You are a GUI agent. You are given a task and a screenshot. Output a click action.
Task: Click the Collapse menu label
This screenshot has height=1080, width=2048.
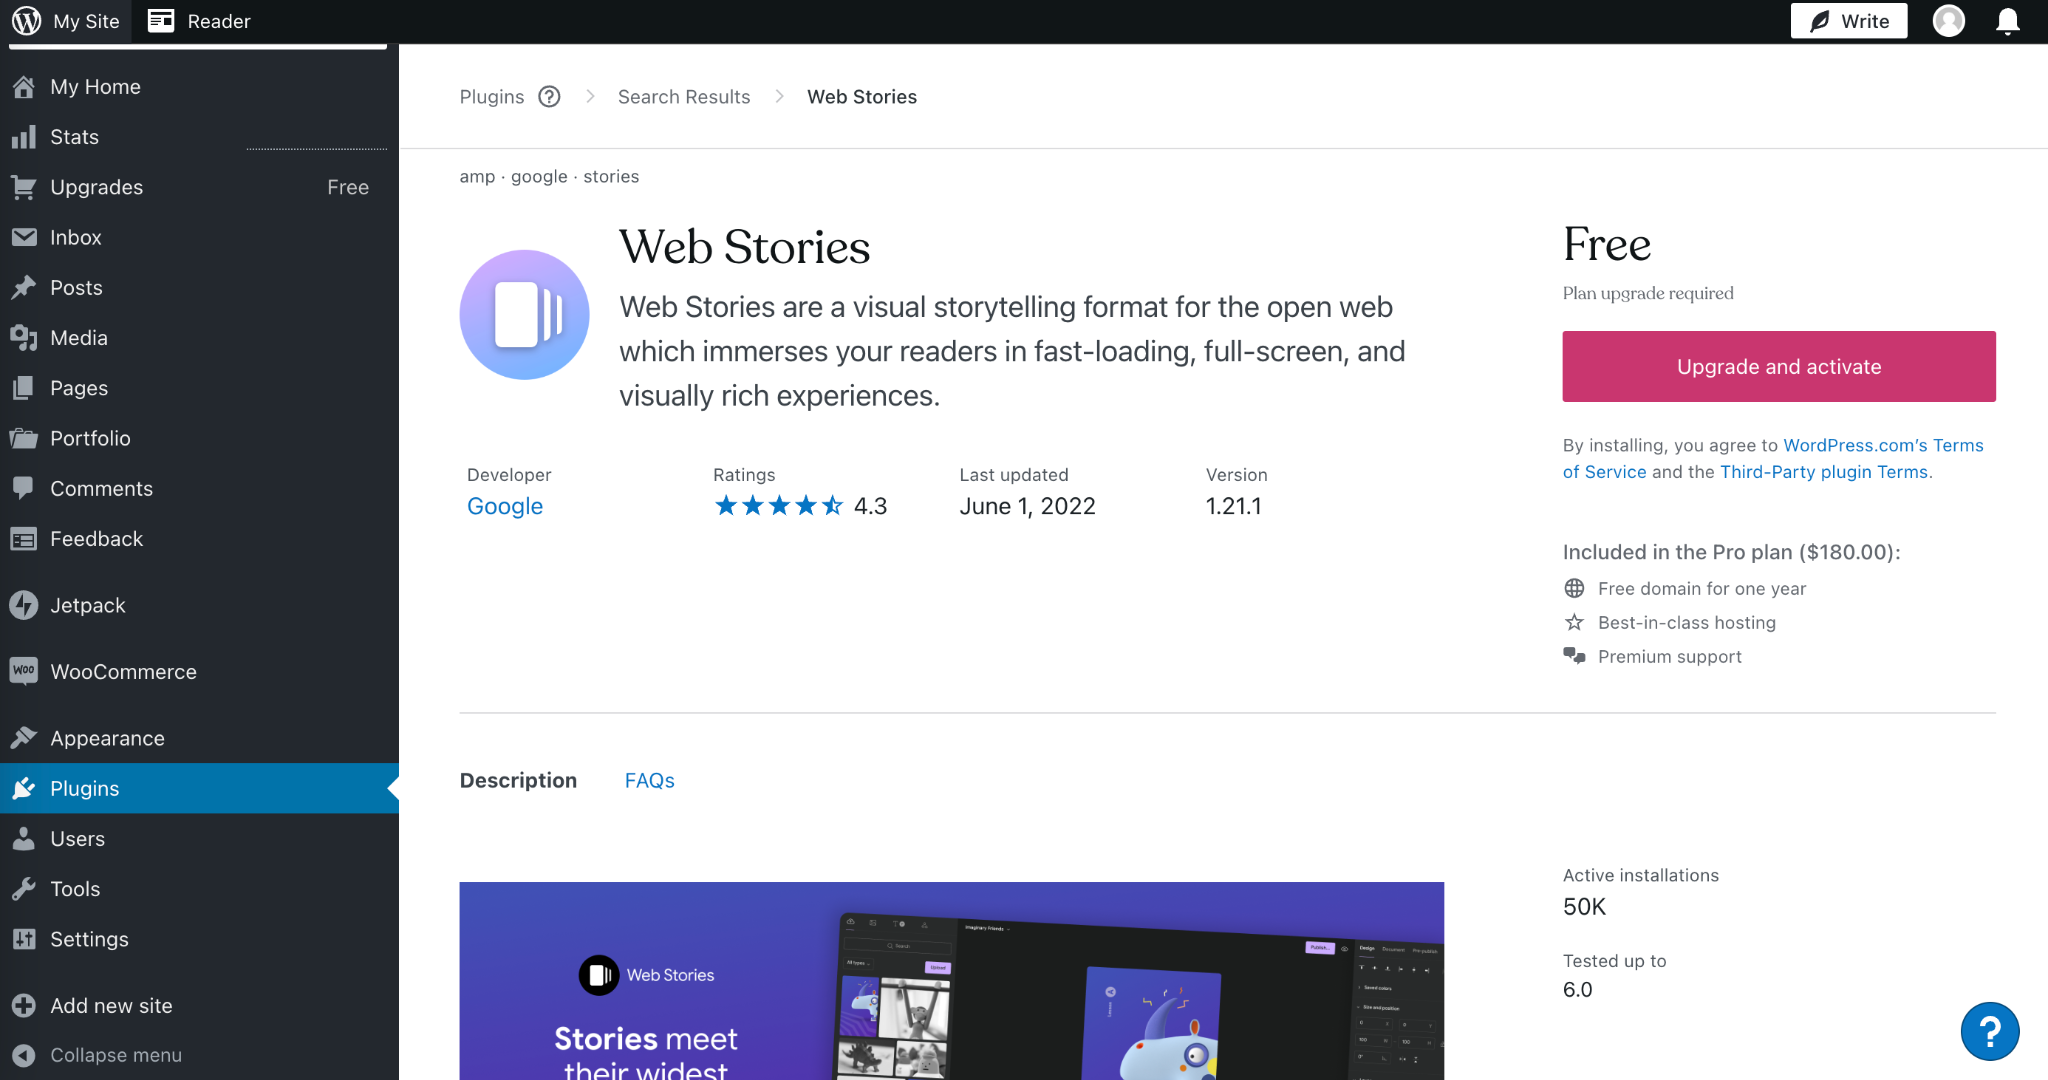[x=116, y=1055]
